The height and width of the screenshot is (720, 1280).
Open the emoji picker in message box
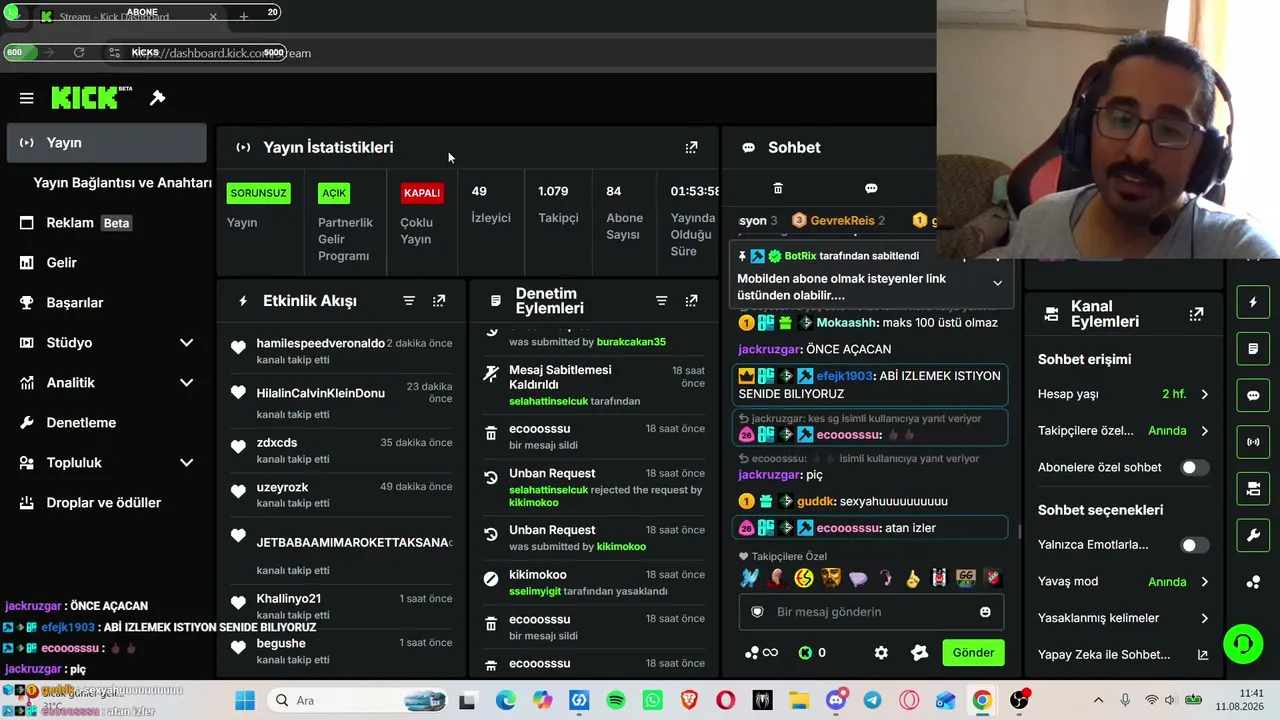pyautogui.click(x=985, y=612)
